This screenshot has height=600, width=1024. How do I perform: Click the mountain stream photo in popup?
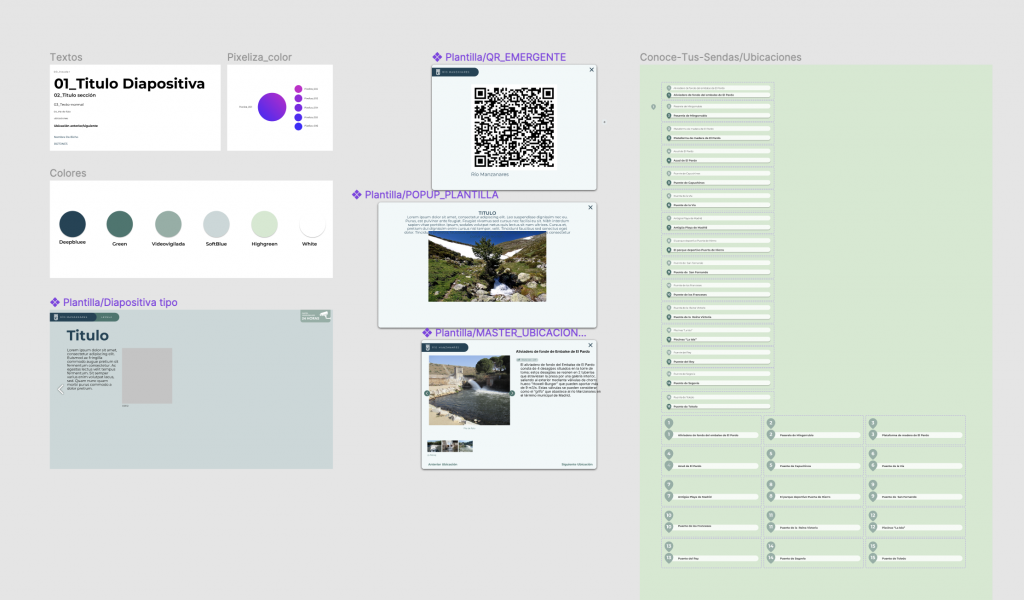(487, 267)
